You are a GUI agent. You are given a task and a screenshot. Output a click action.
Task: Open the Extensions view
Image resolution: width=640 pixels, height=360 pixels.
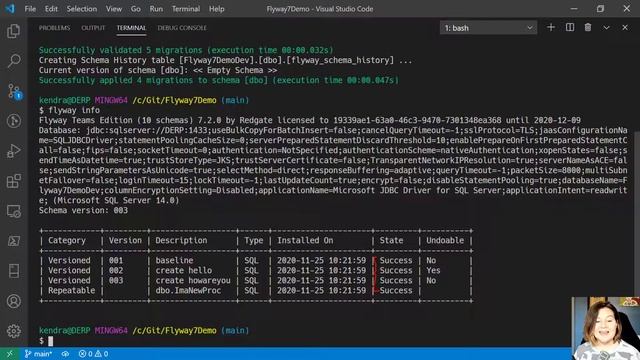[13, 181]
